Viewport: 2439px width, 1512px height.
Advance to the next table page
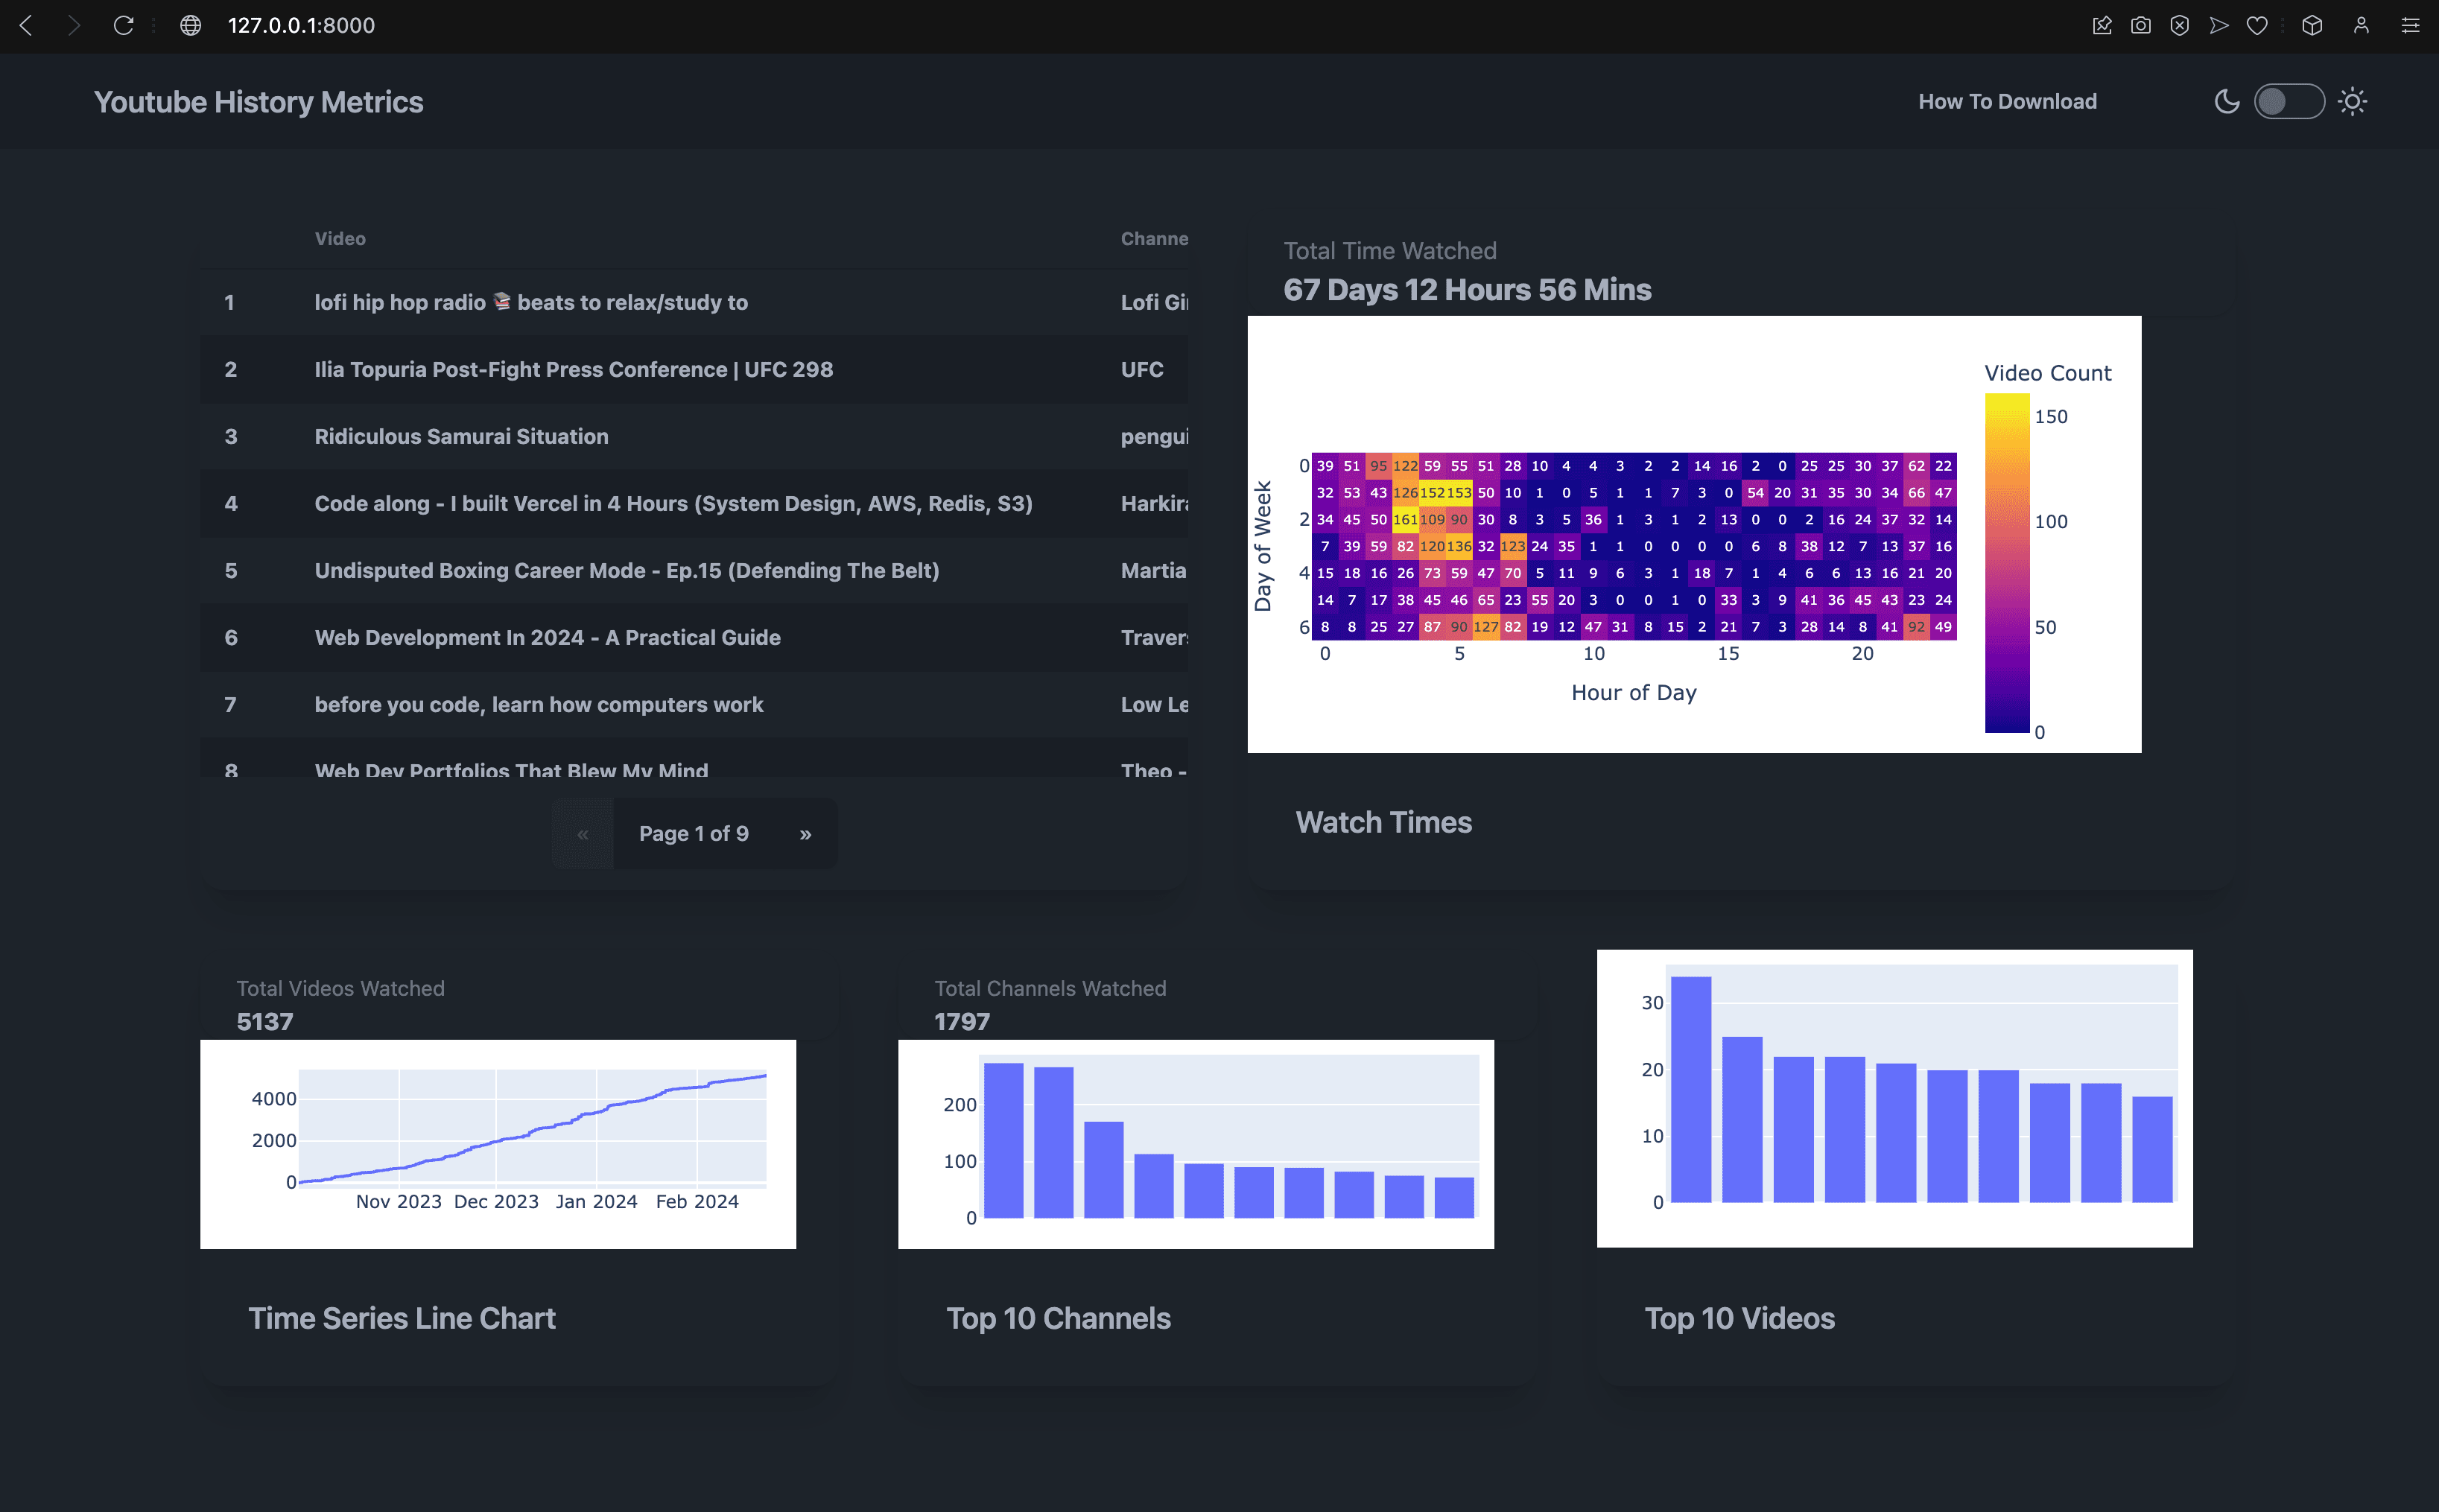[x=806, y=833]
